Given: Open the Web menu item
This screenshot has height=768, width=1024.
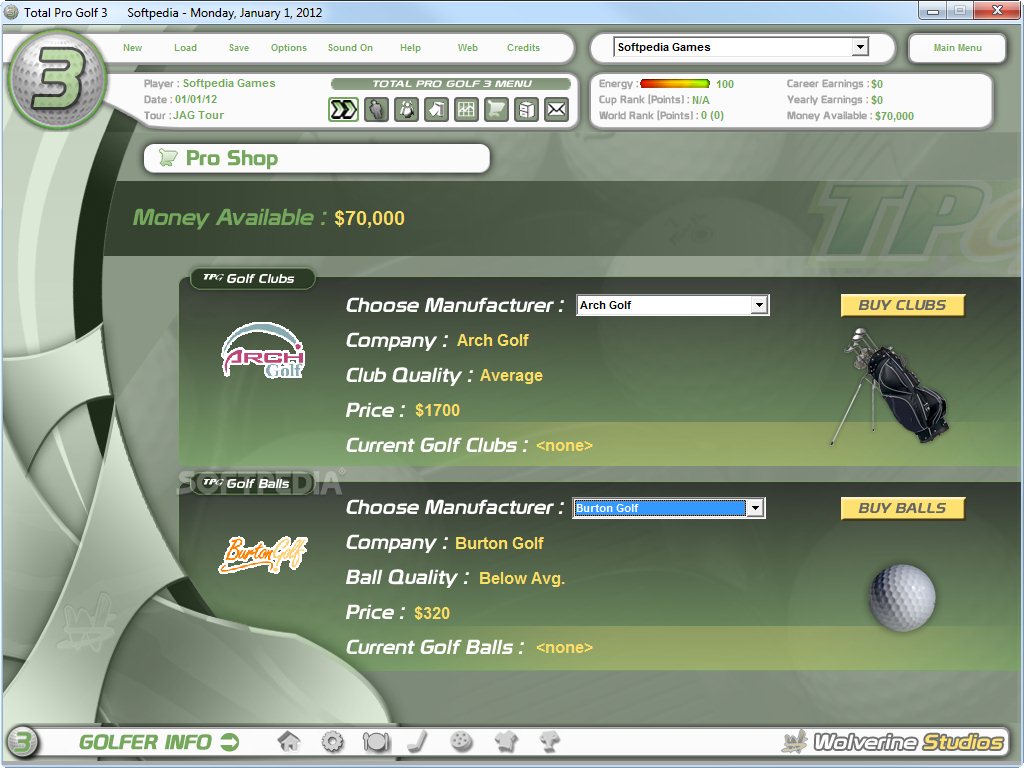Looking at the screenshot, I should 468,48.
